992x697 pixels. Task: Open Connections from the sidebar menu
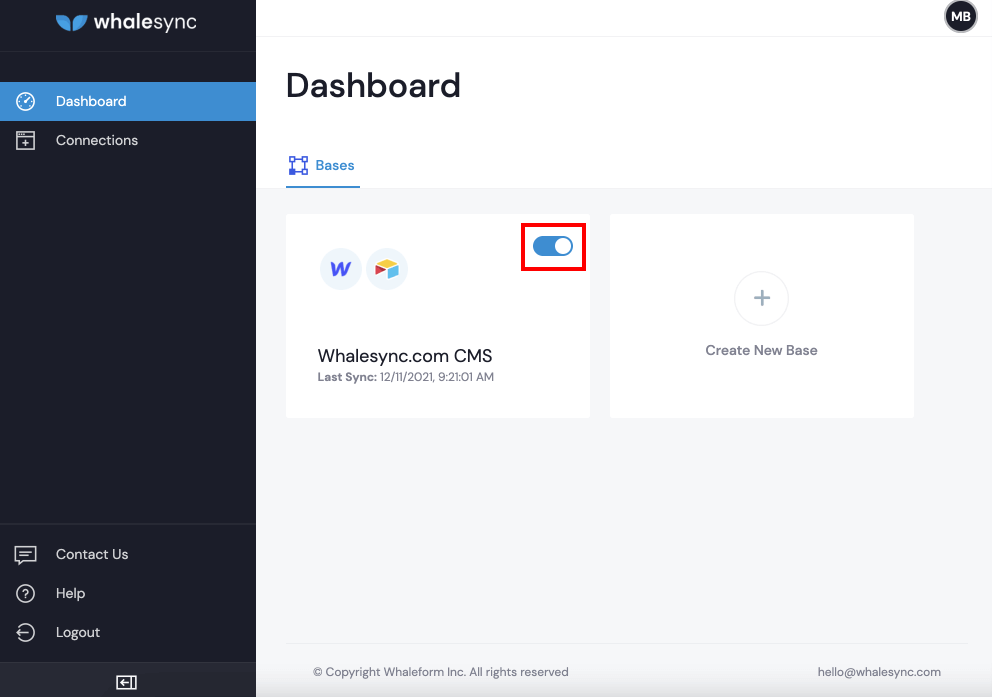[96, 140]
